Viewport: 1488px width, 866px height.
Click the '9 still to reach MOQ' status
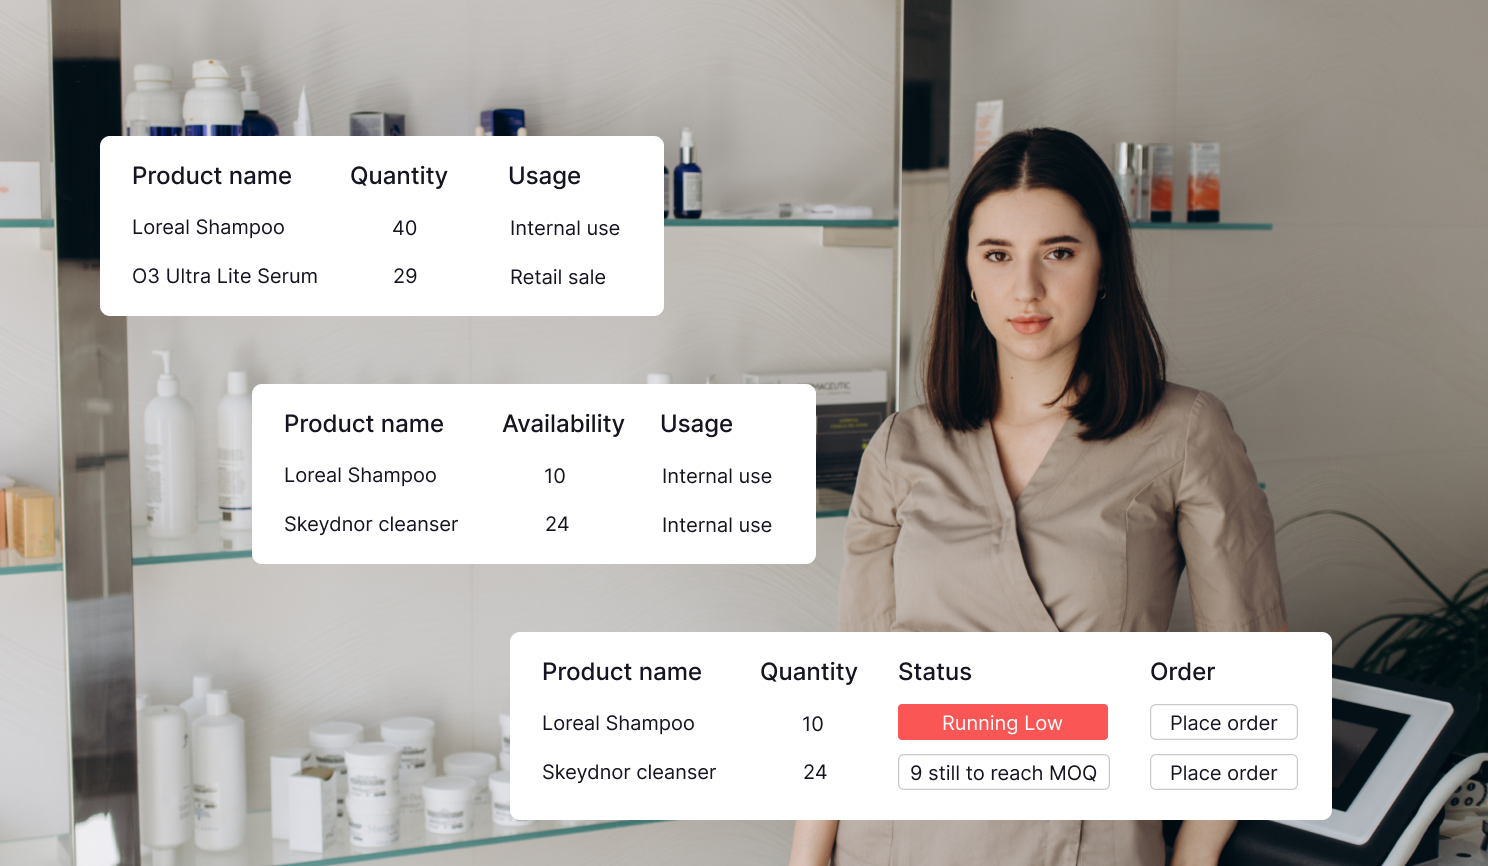point(1004,772)
